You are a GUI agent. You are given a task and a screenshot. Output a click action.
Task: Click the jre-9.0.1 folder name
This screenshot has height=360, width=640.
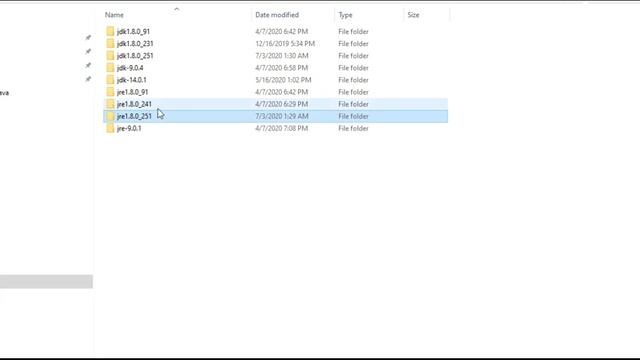(x=129, y=128)
